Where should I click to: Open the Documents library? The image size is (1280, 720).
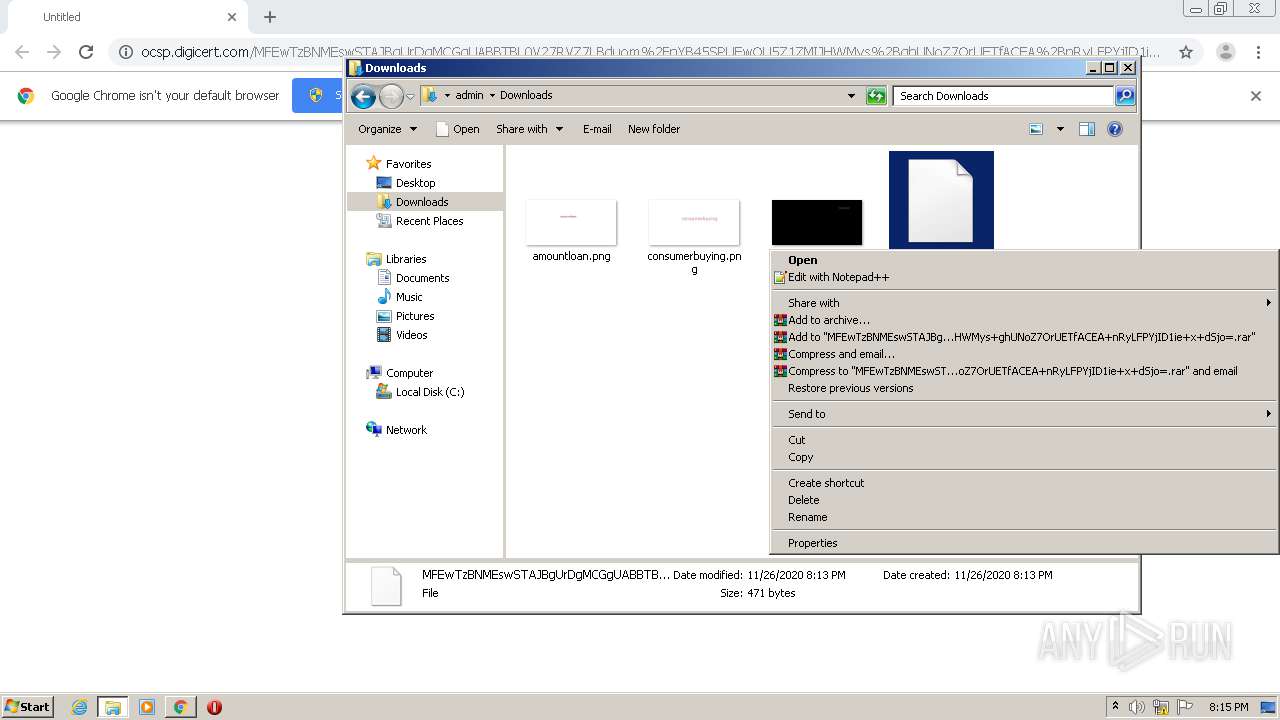pos(422,278)
